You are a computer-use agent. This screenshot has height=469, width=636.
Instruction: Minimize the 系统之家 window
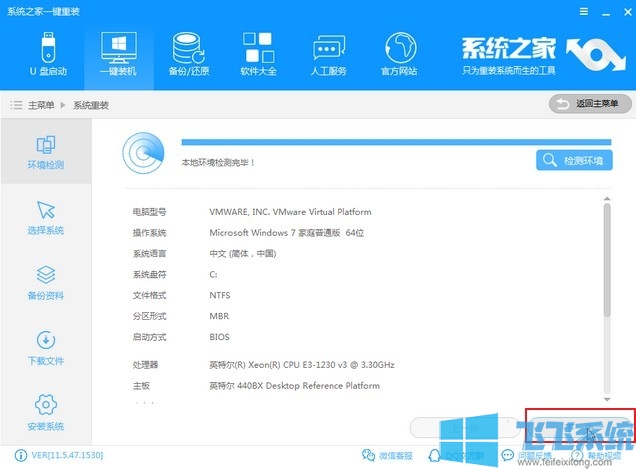(x=606, y=13)
